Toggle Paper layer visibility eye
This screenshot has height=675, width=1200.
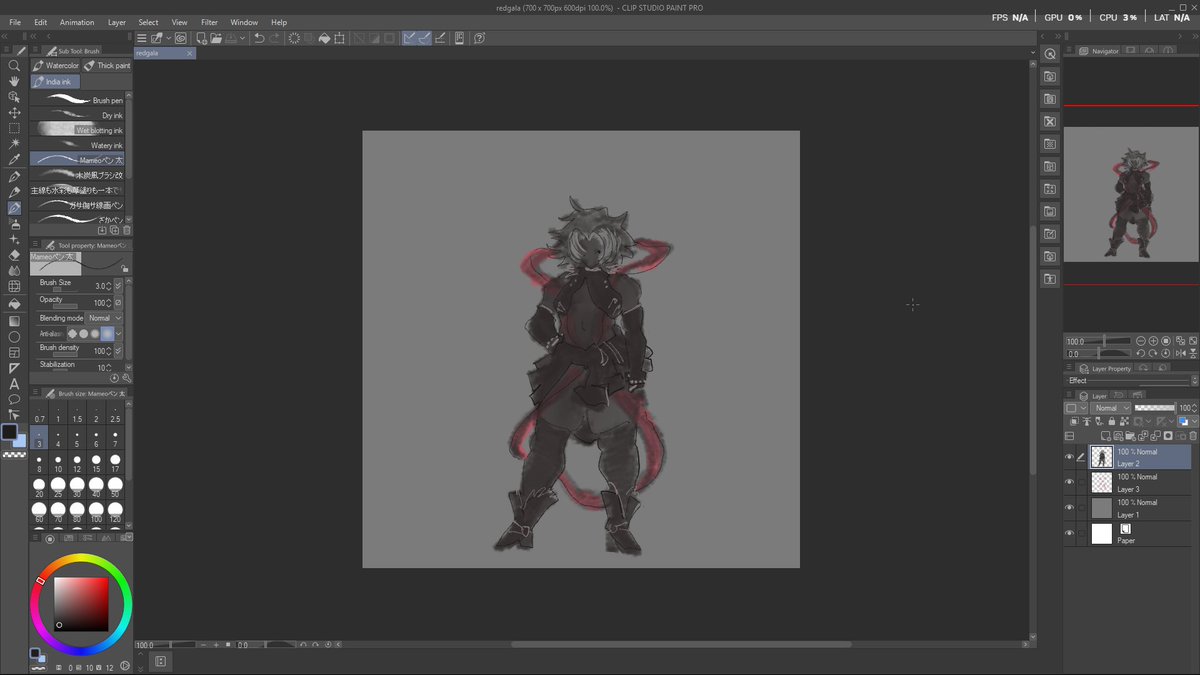click(1069, 533)
